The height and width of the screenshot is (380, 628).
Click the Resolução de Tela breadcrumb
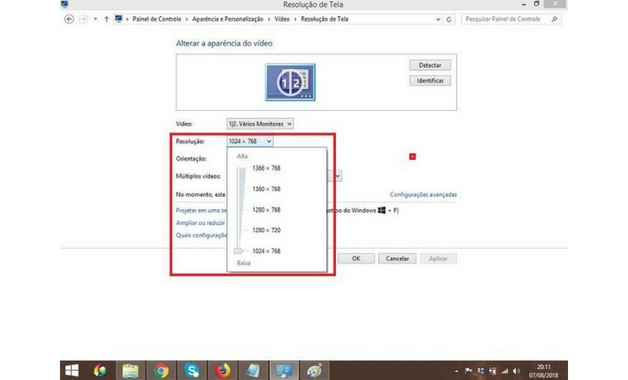pos(324,19)
